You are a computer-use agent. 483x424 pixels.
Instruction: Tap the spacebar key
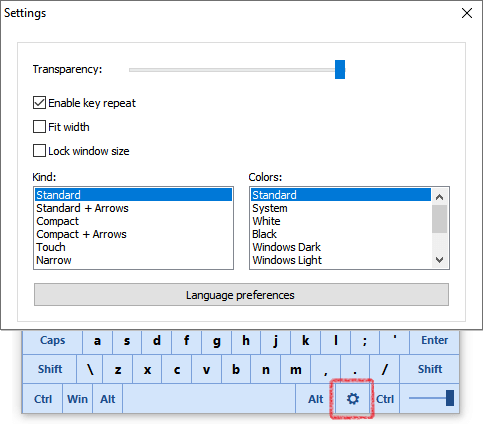tap(209, 399)
